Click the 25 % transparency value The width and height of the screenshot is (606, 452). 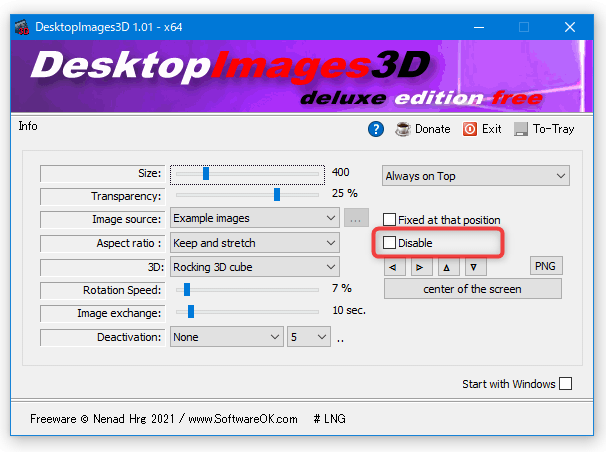345,193
